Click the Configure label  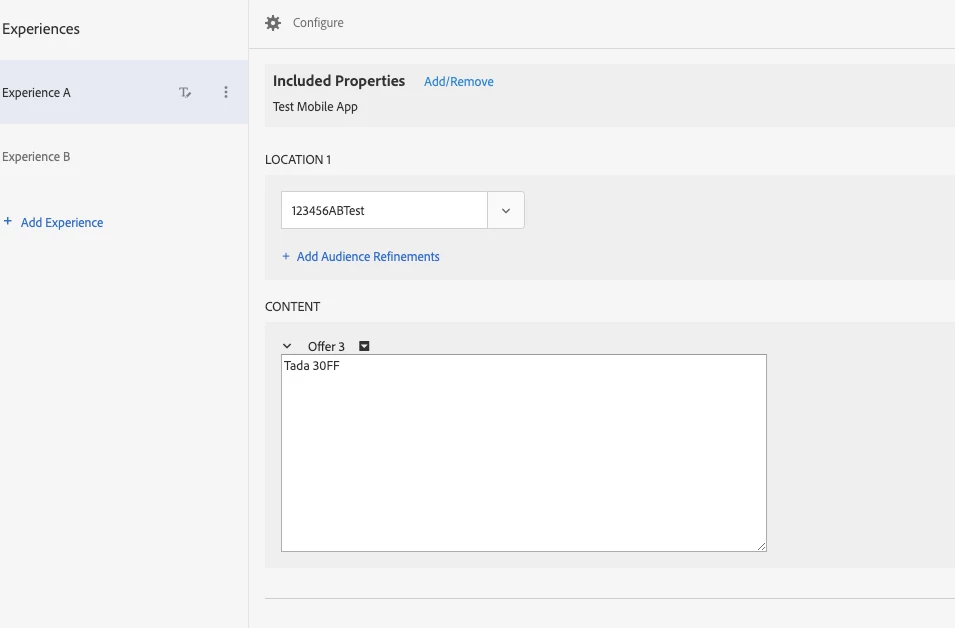(x=318, y=23)
